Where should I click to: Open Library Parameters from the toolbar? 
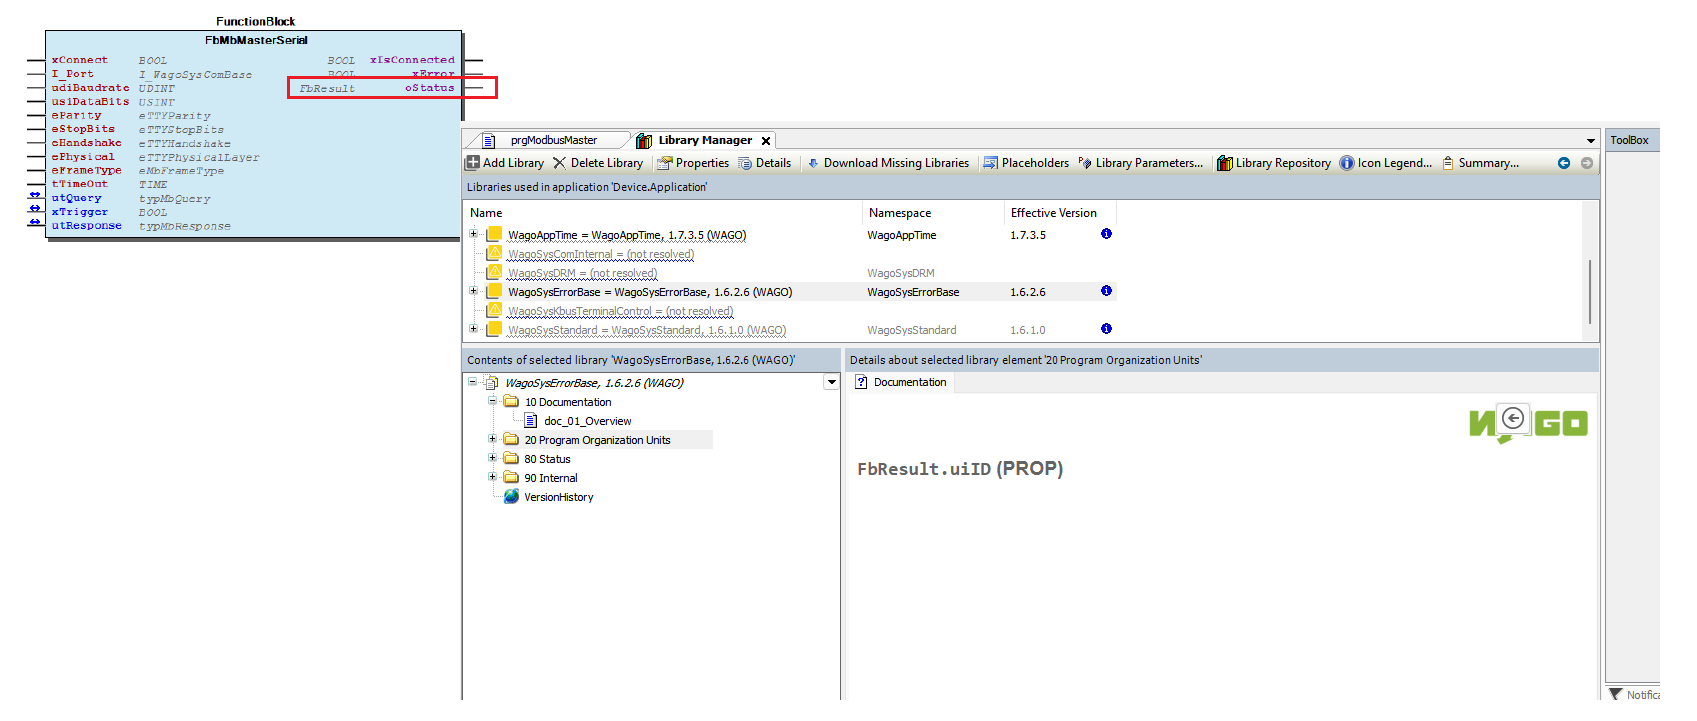pos(1141,163)
